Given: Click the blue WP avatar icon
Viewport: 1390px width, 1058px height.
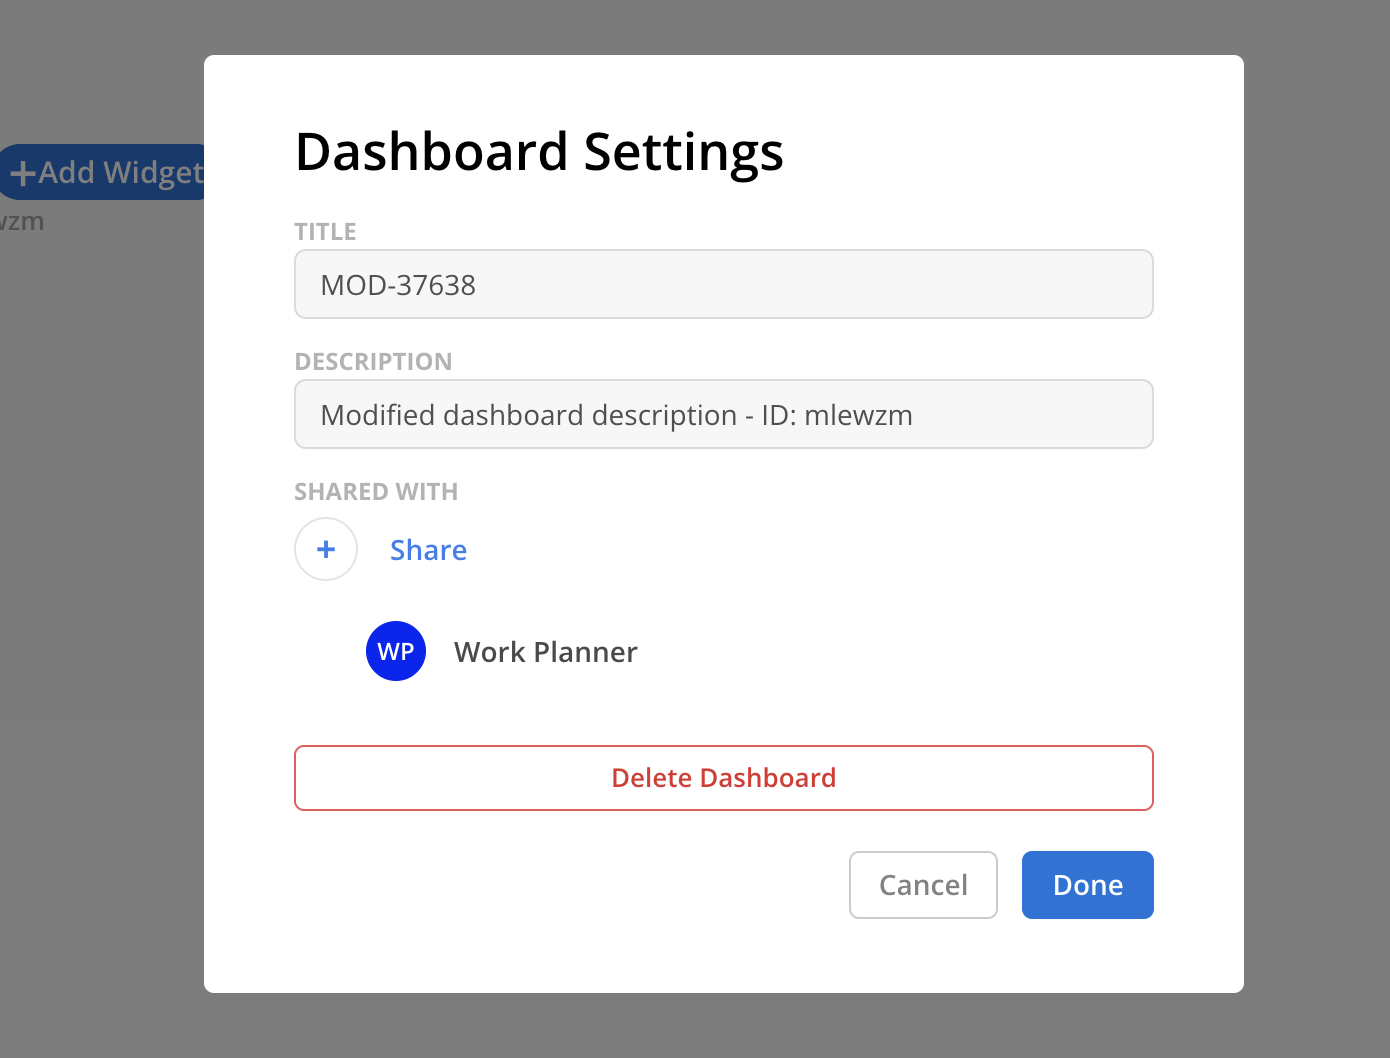Looking at the screenshot, I should tap(396, 651).
